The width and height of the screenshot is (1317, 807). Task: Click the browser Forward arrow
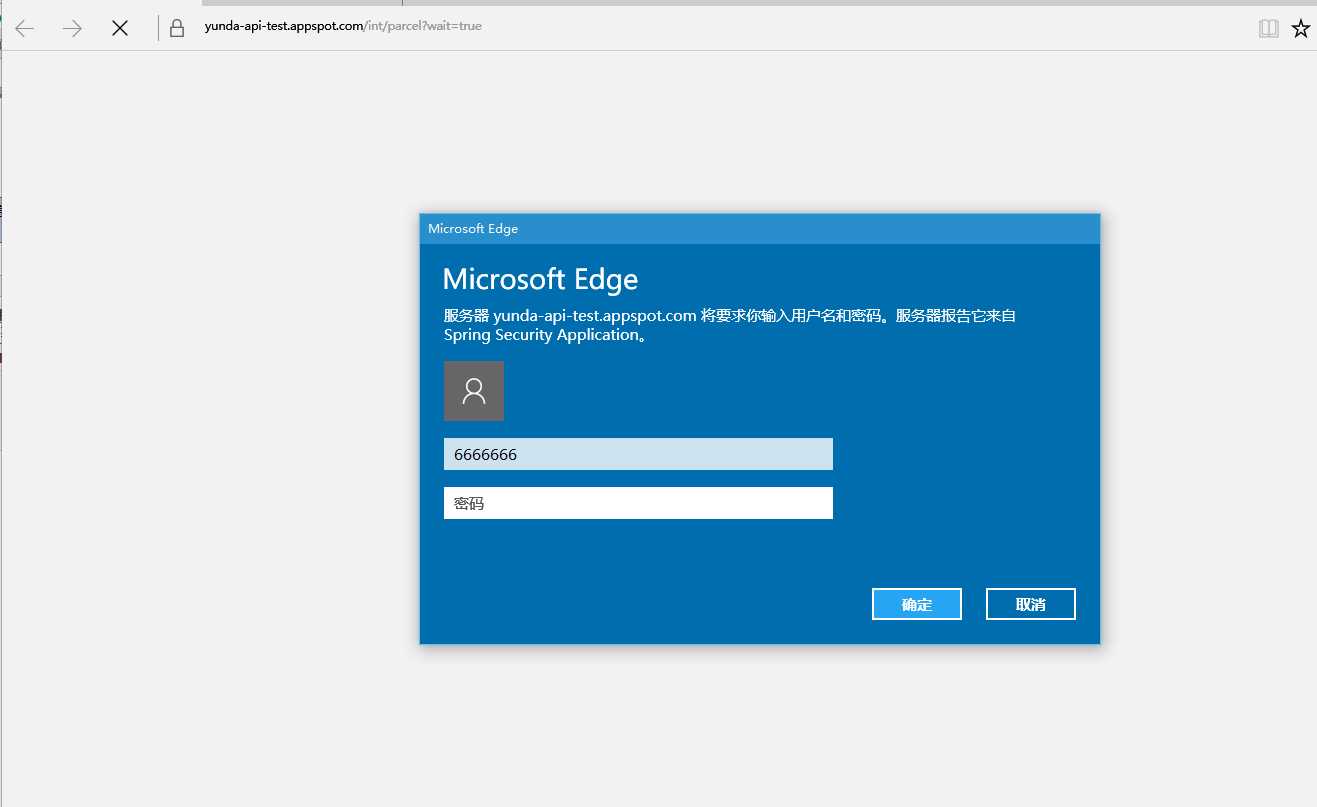[x=72, y=29]
